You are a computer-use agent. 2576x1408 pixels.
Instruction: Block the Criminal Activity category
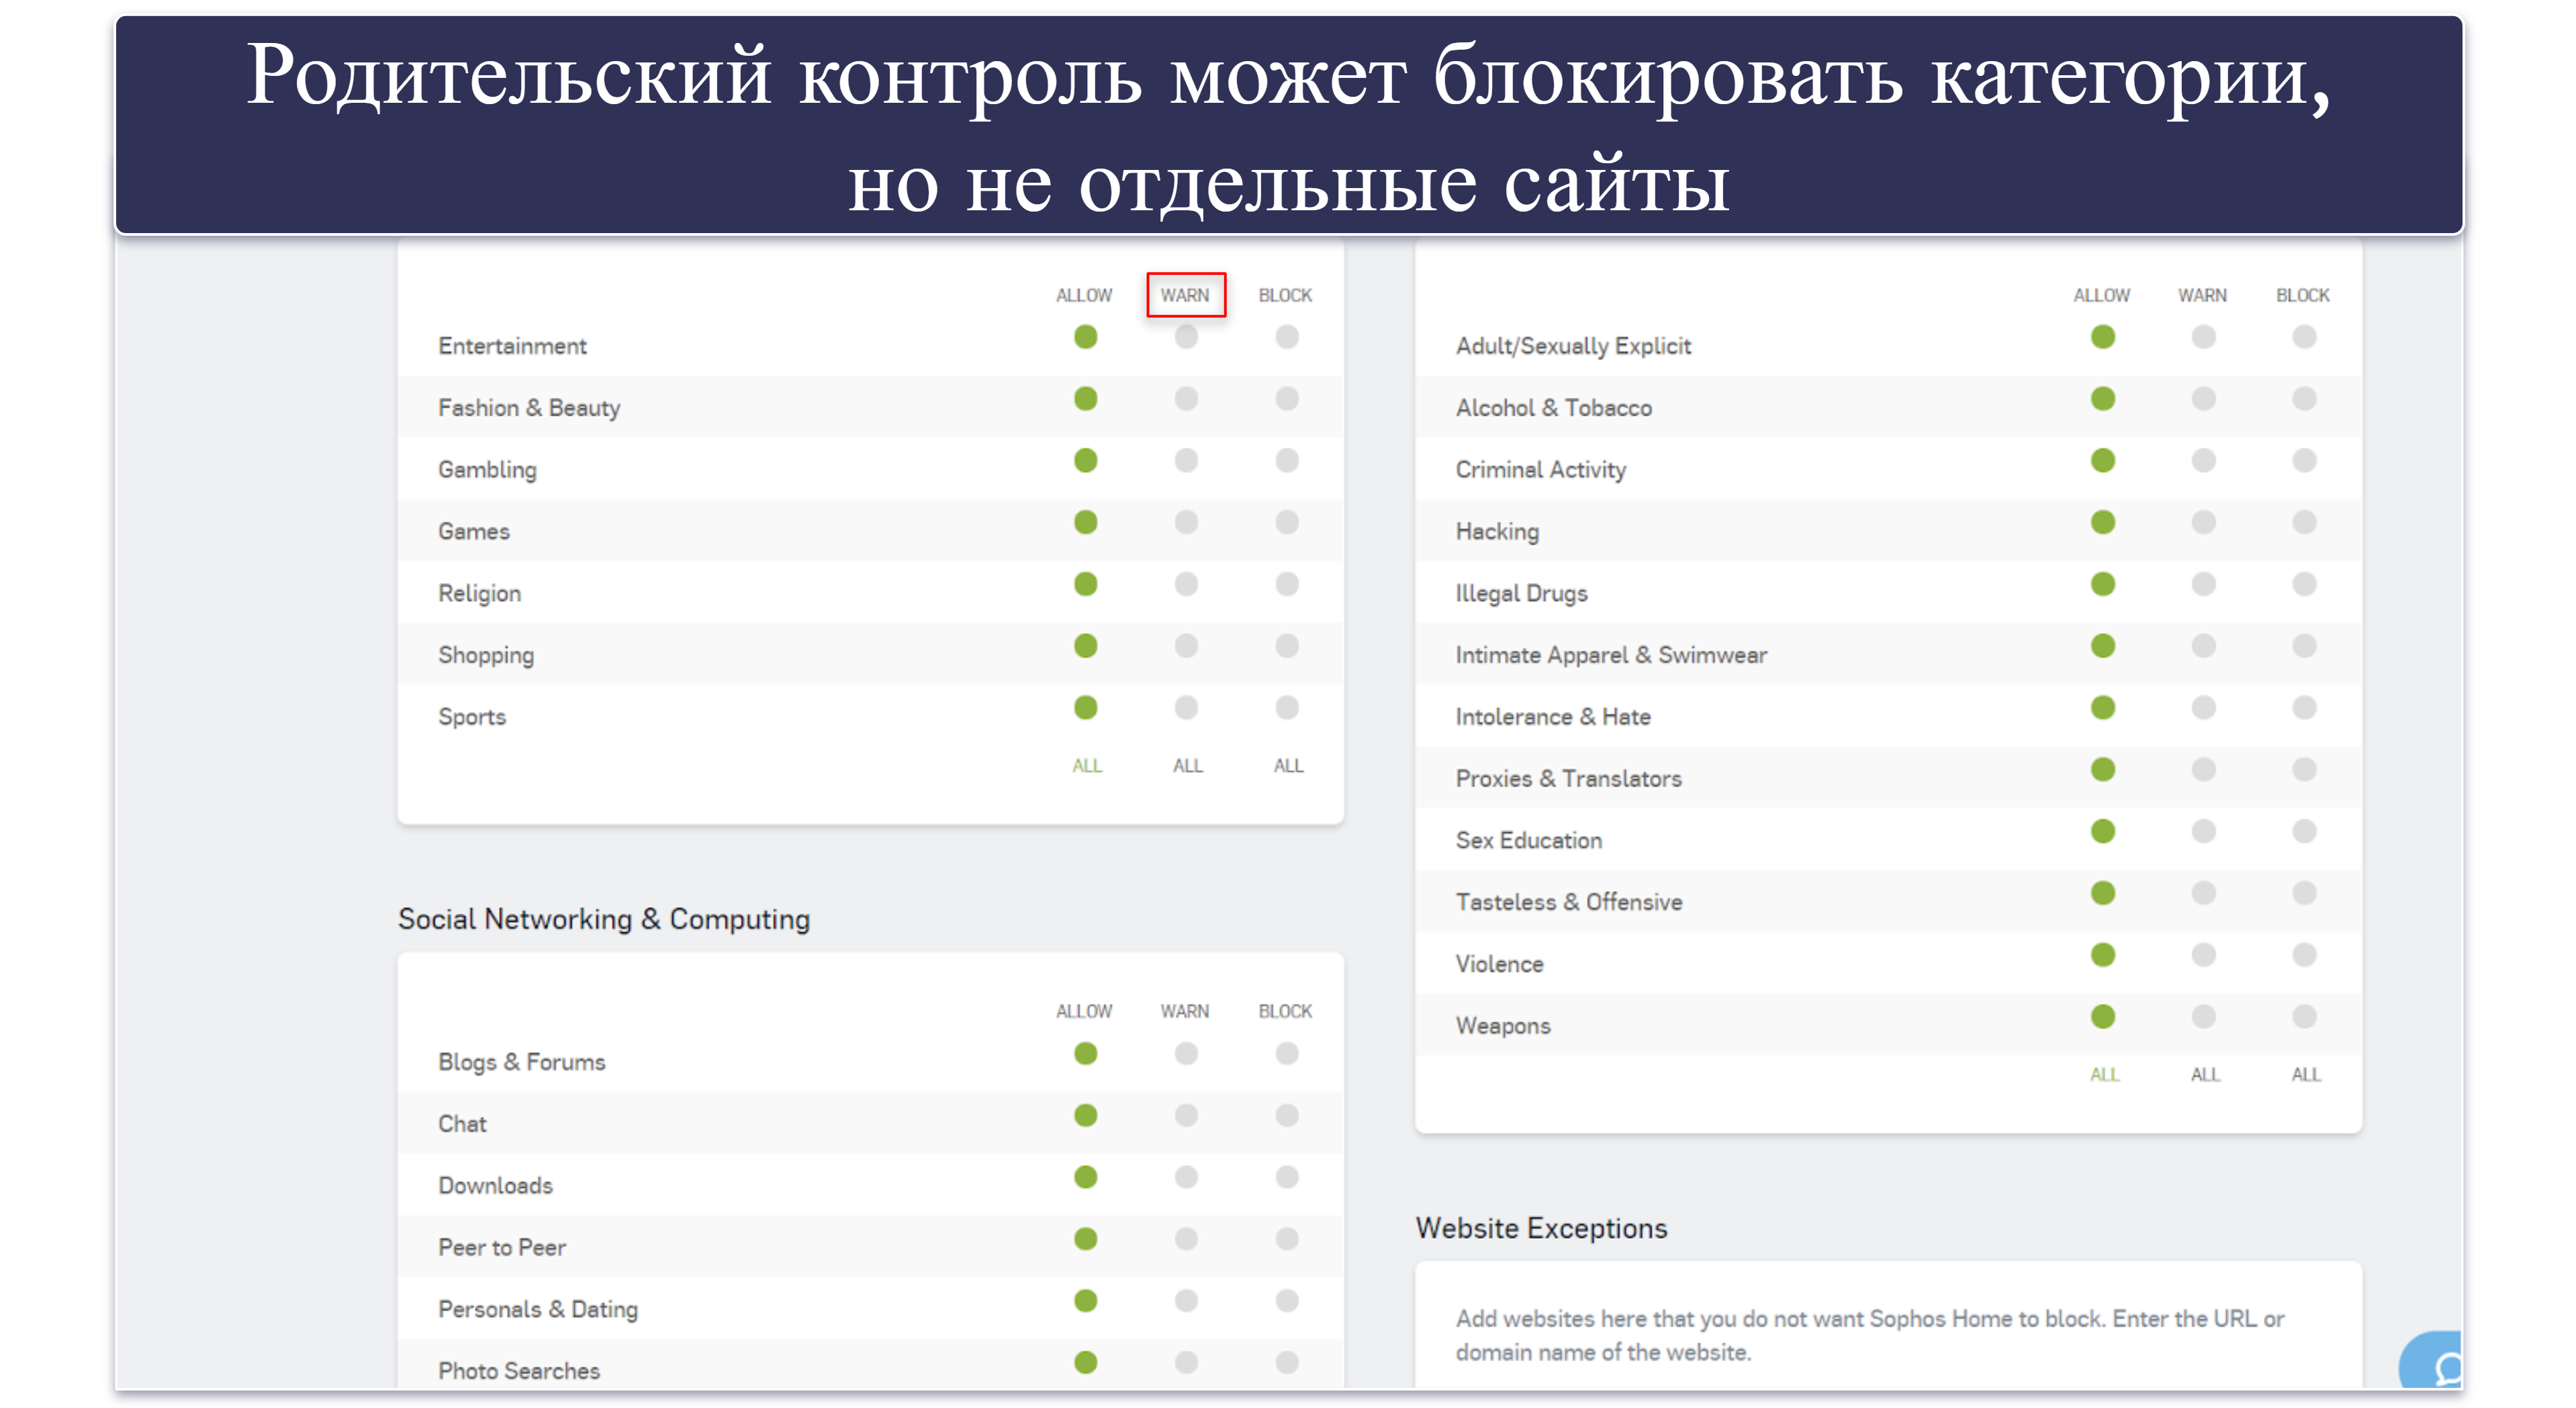tap(2304, 461)
